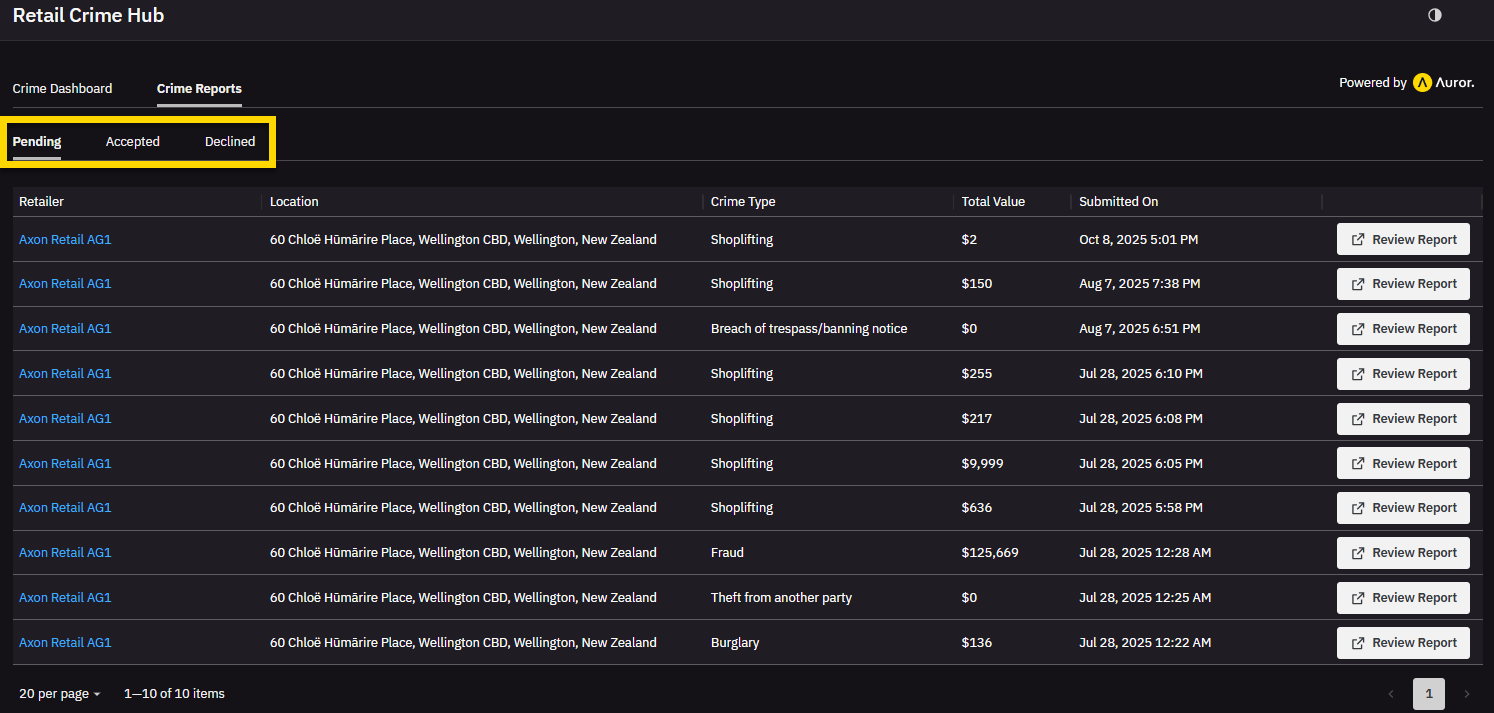Viewport: 1494px width, 713px height.
Task: Expand the 20 per page dropdown
Action: point(60,694)
